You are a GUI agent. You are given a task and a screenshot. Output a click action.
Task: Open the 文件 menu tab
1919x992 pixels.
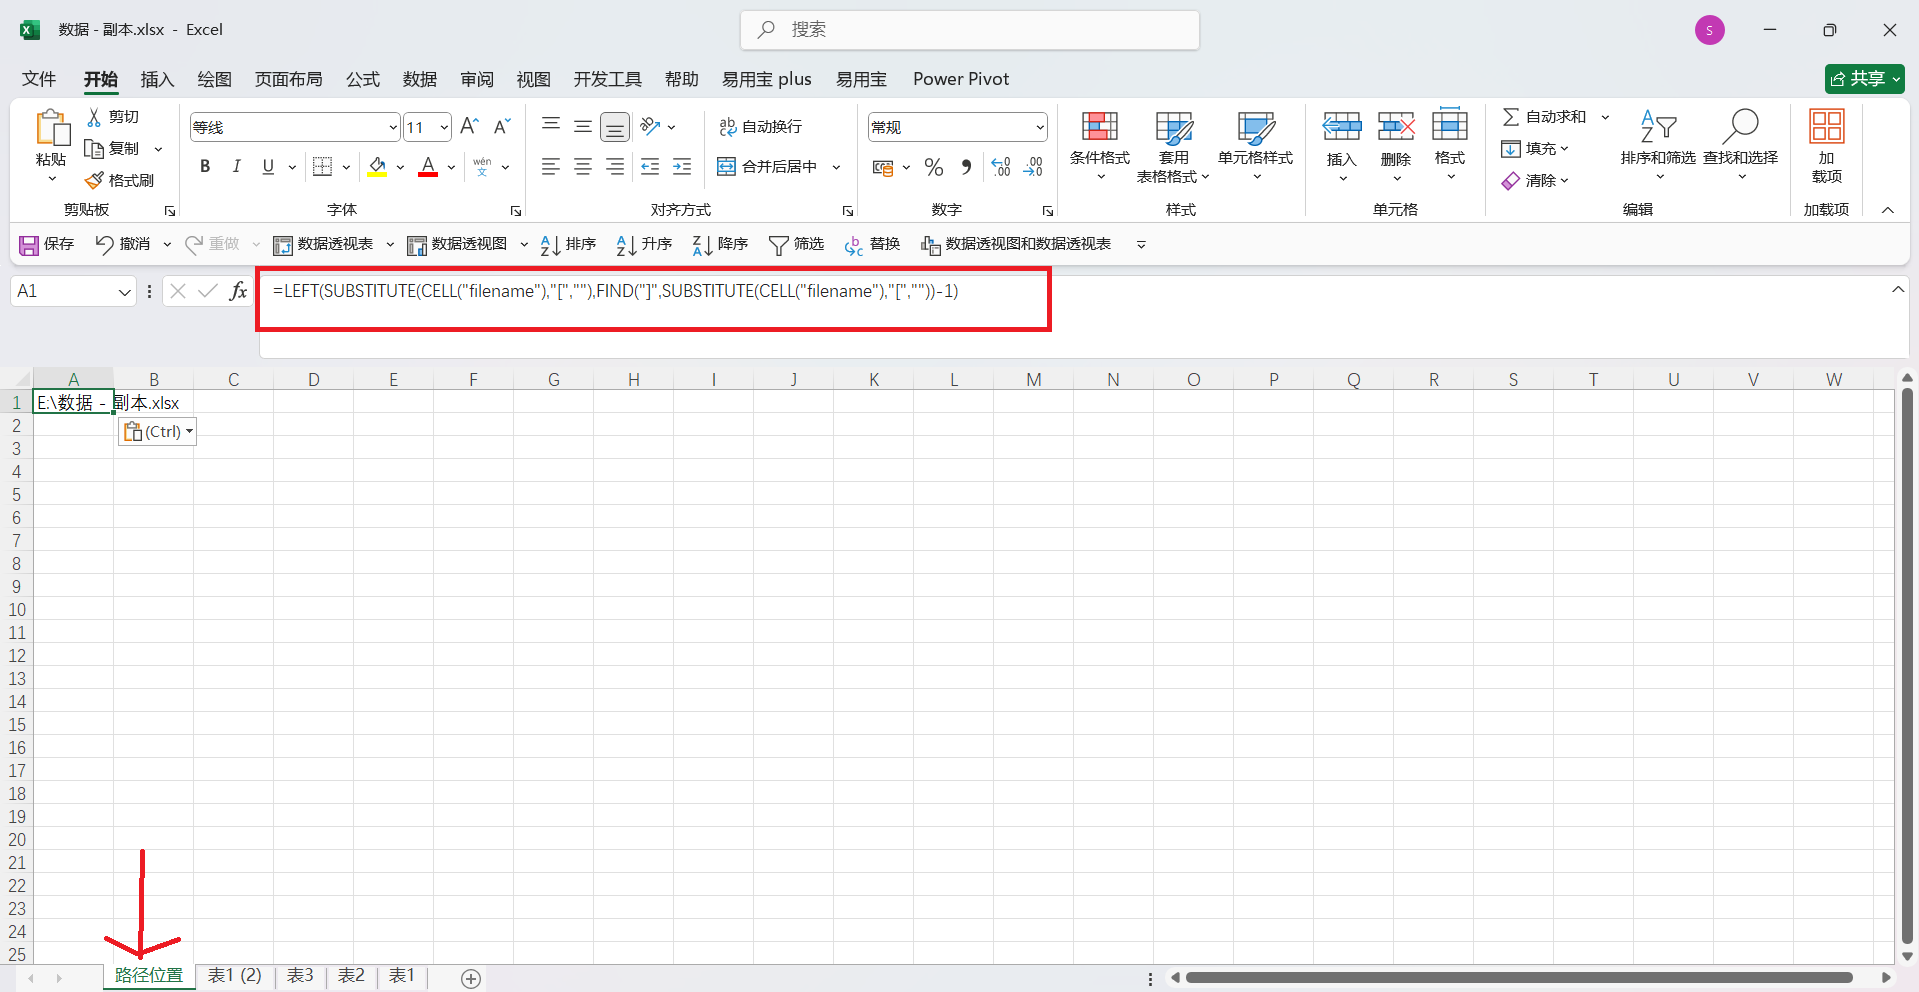39,79
